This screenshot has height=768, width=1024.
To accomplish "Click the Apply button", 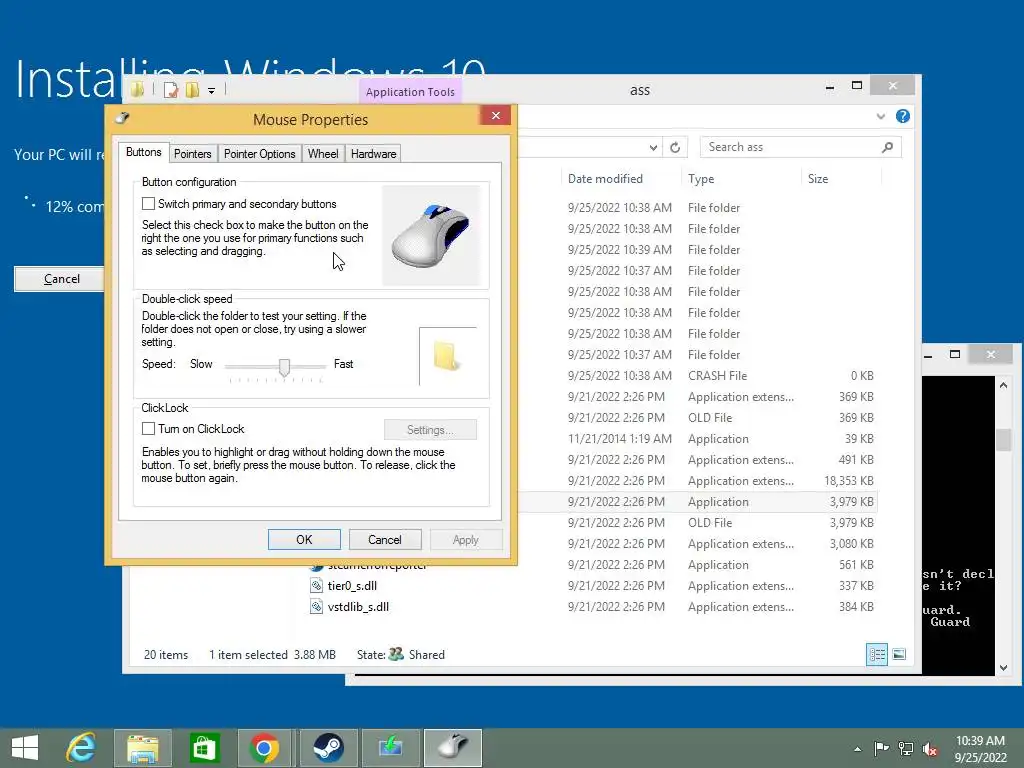I will coord(466,539).
